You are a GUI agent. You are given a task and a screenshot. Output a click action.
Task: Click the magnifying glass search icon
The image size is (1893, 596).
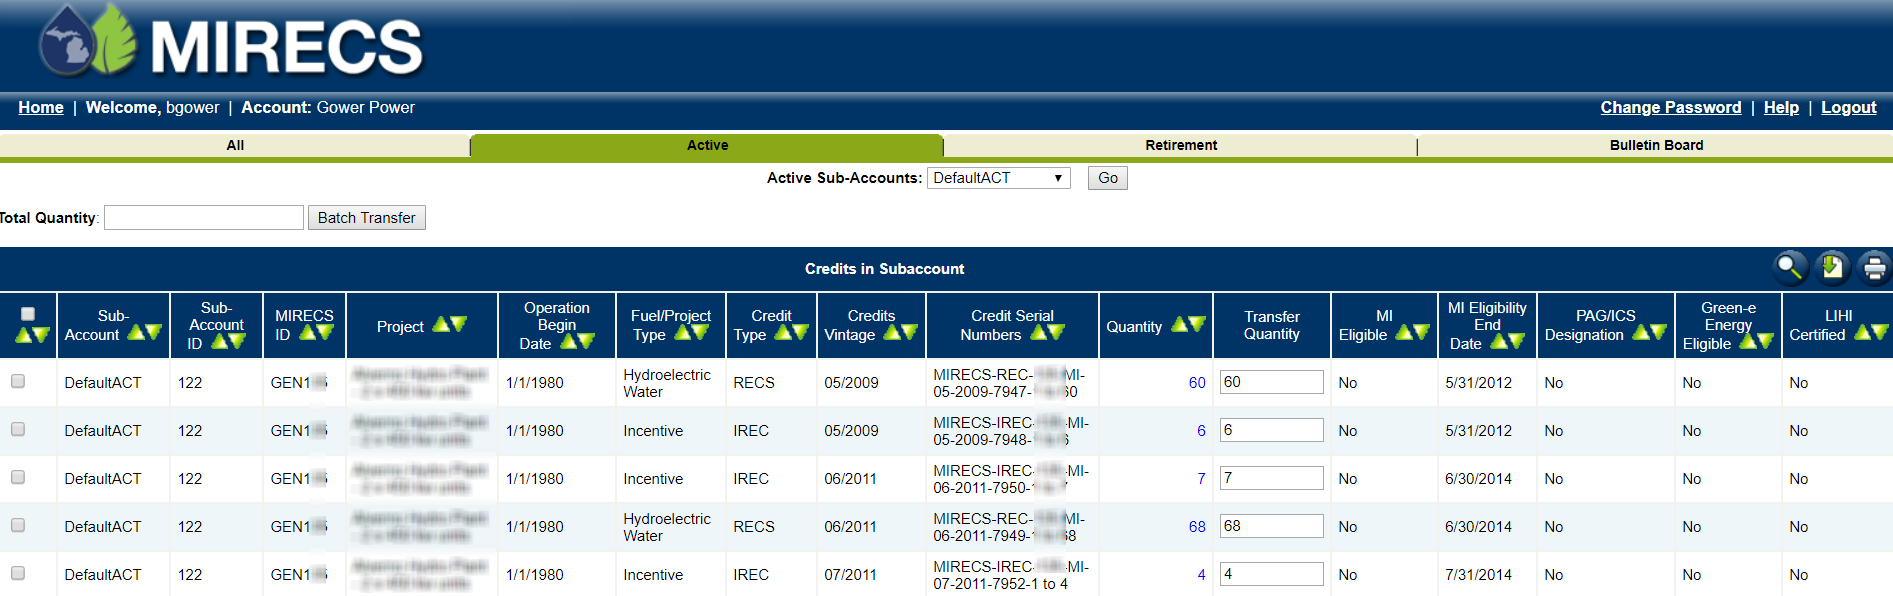click(1790, 267)
